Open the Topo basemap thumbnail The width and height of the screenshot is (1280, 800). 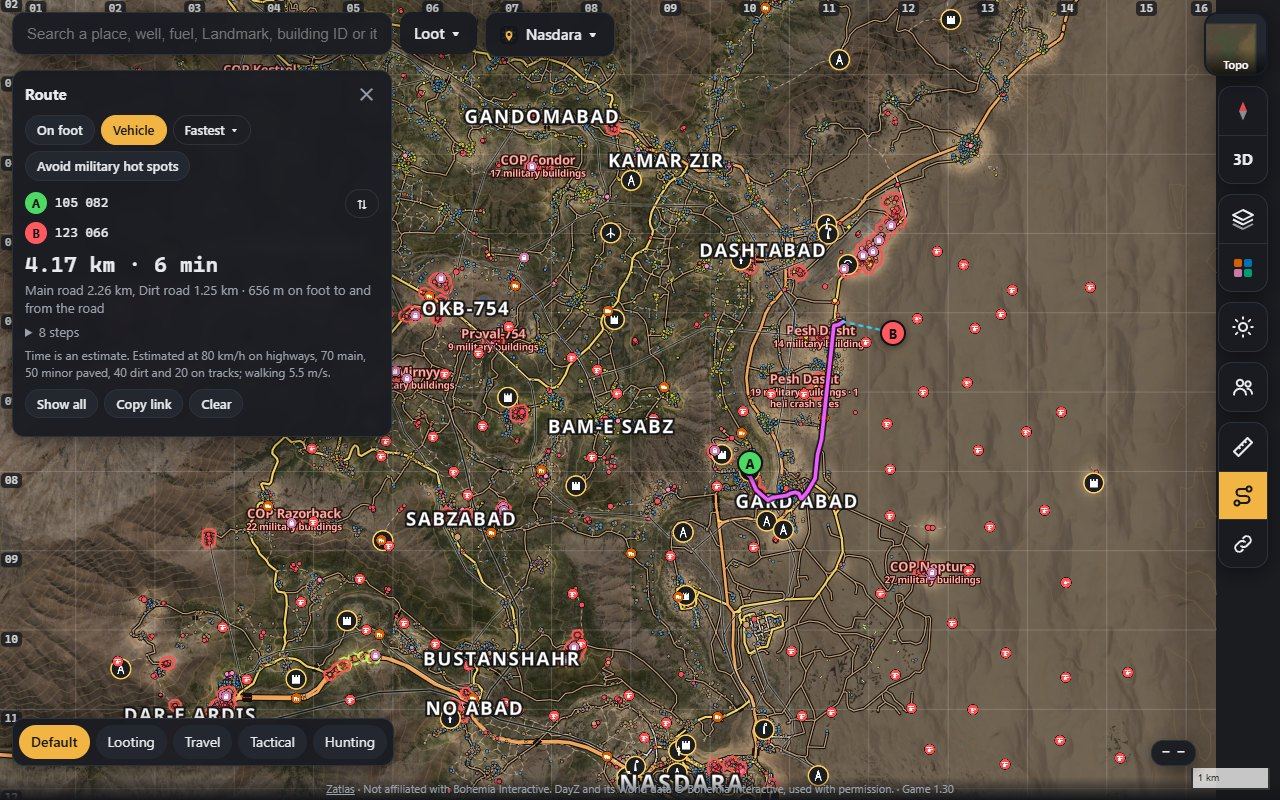[1235, 45]
